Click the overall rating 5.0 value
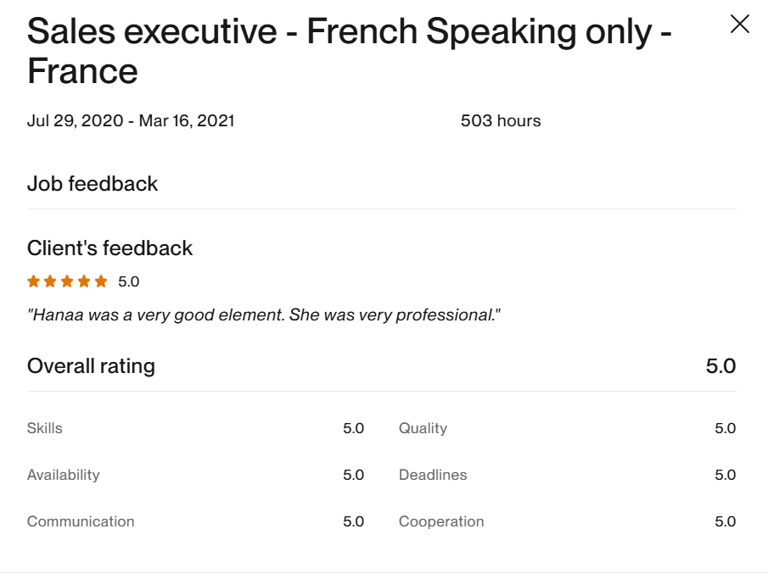This screenshot has height=579, width=768. point(720,366)
